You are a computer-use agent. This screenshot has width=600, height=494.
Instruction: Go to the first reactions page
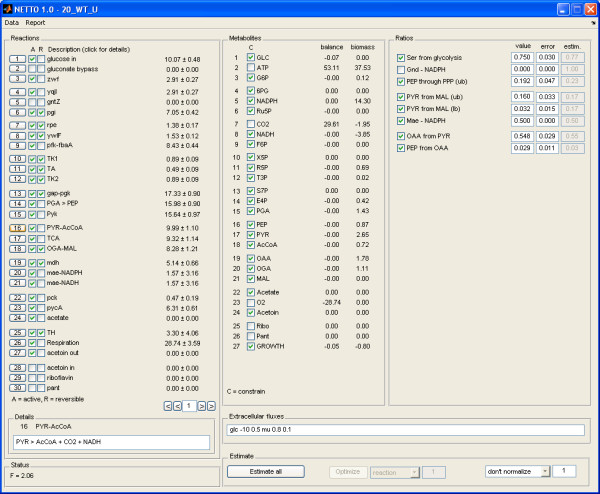(x=167, y=406)
